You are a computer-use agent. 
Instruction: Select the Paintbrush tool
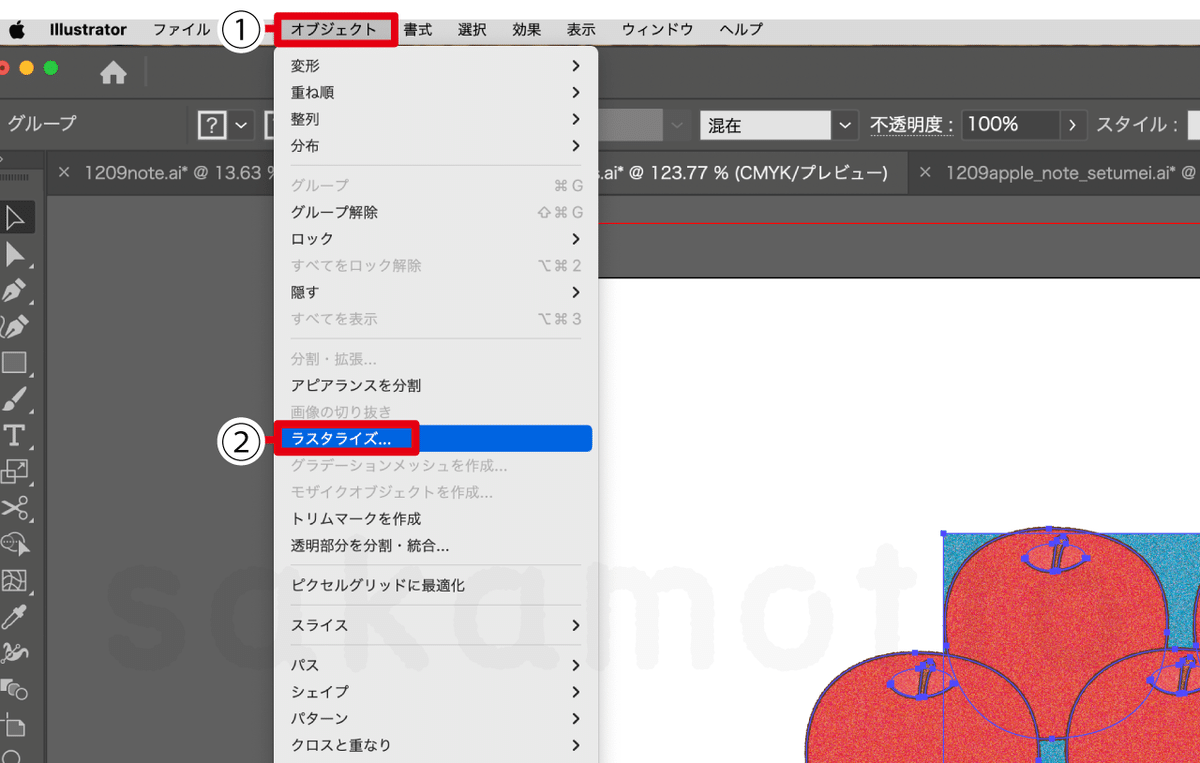(15, 399)
